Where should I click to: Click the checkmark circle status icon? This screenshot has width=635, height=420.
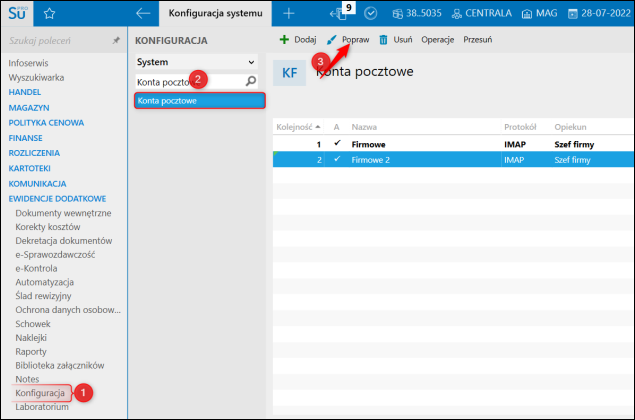click(x=371, y=13)
